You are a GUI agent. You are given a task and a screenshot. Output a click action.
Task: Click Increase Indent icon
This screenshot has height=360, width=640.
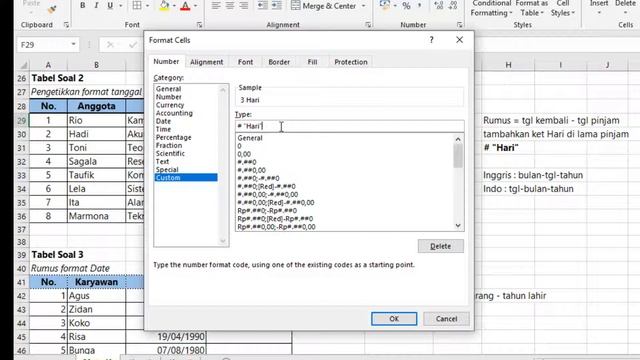(277, 5)
